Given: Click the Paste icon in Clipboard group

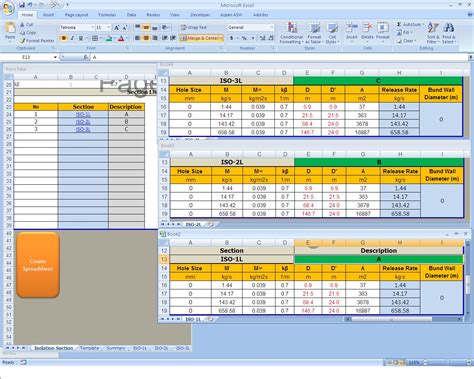Looking at the screenshot, I should click(x=10, y=31).
